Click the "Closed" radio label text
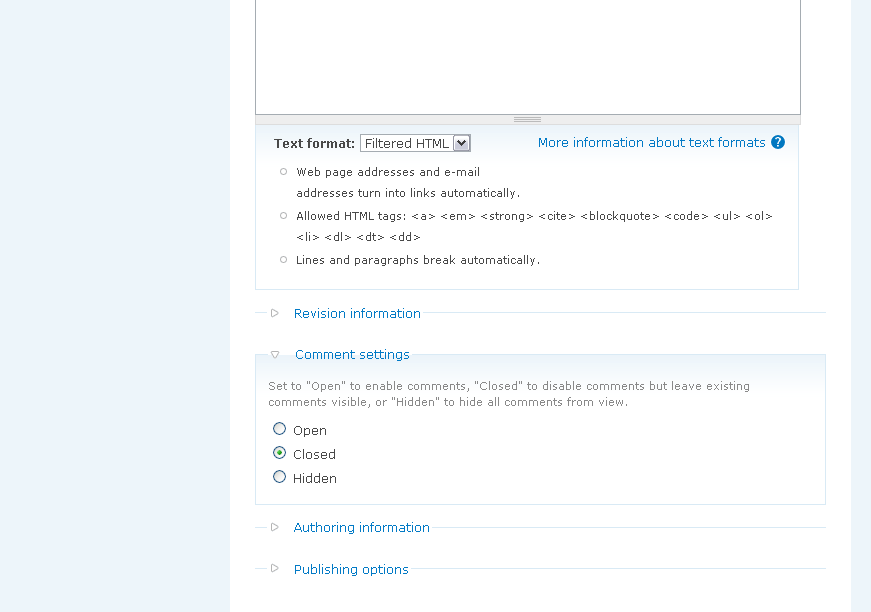 [x=314, y=455]
